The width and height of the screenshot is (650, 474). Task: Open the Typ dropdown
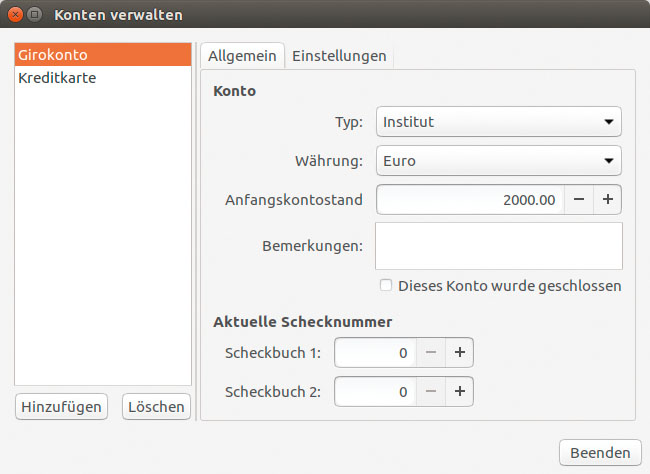point(498,122)
